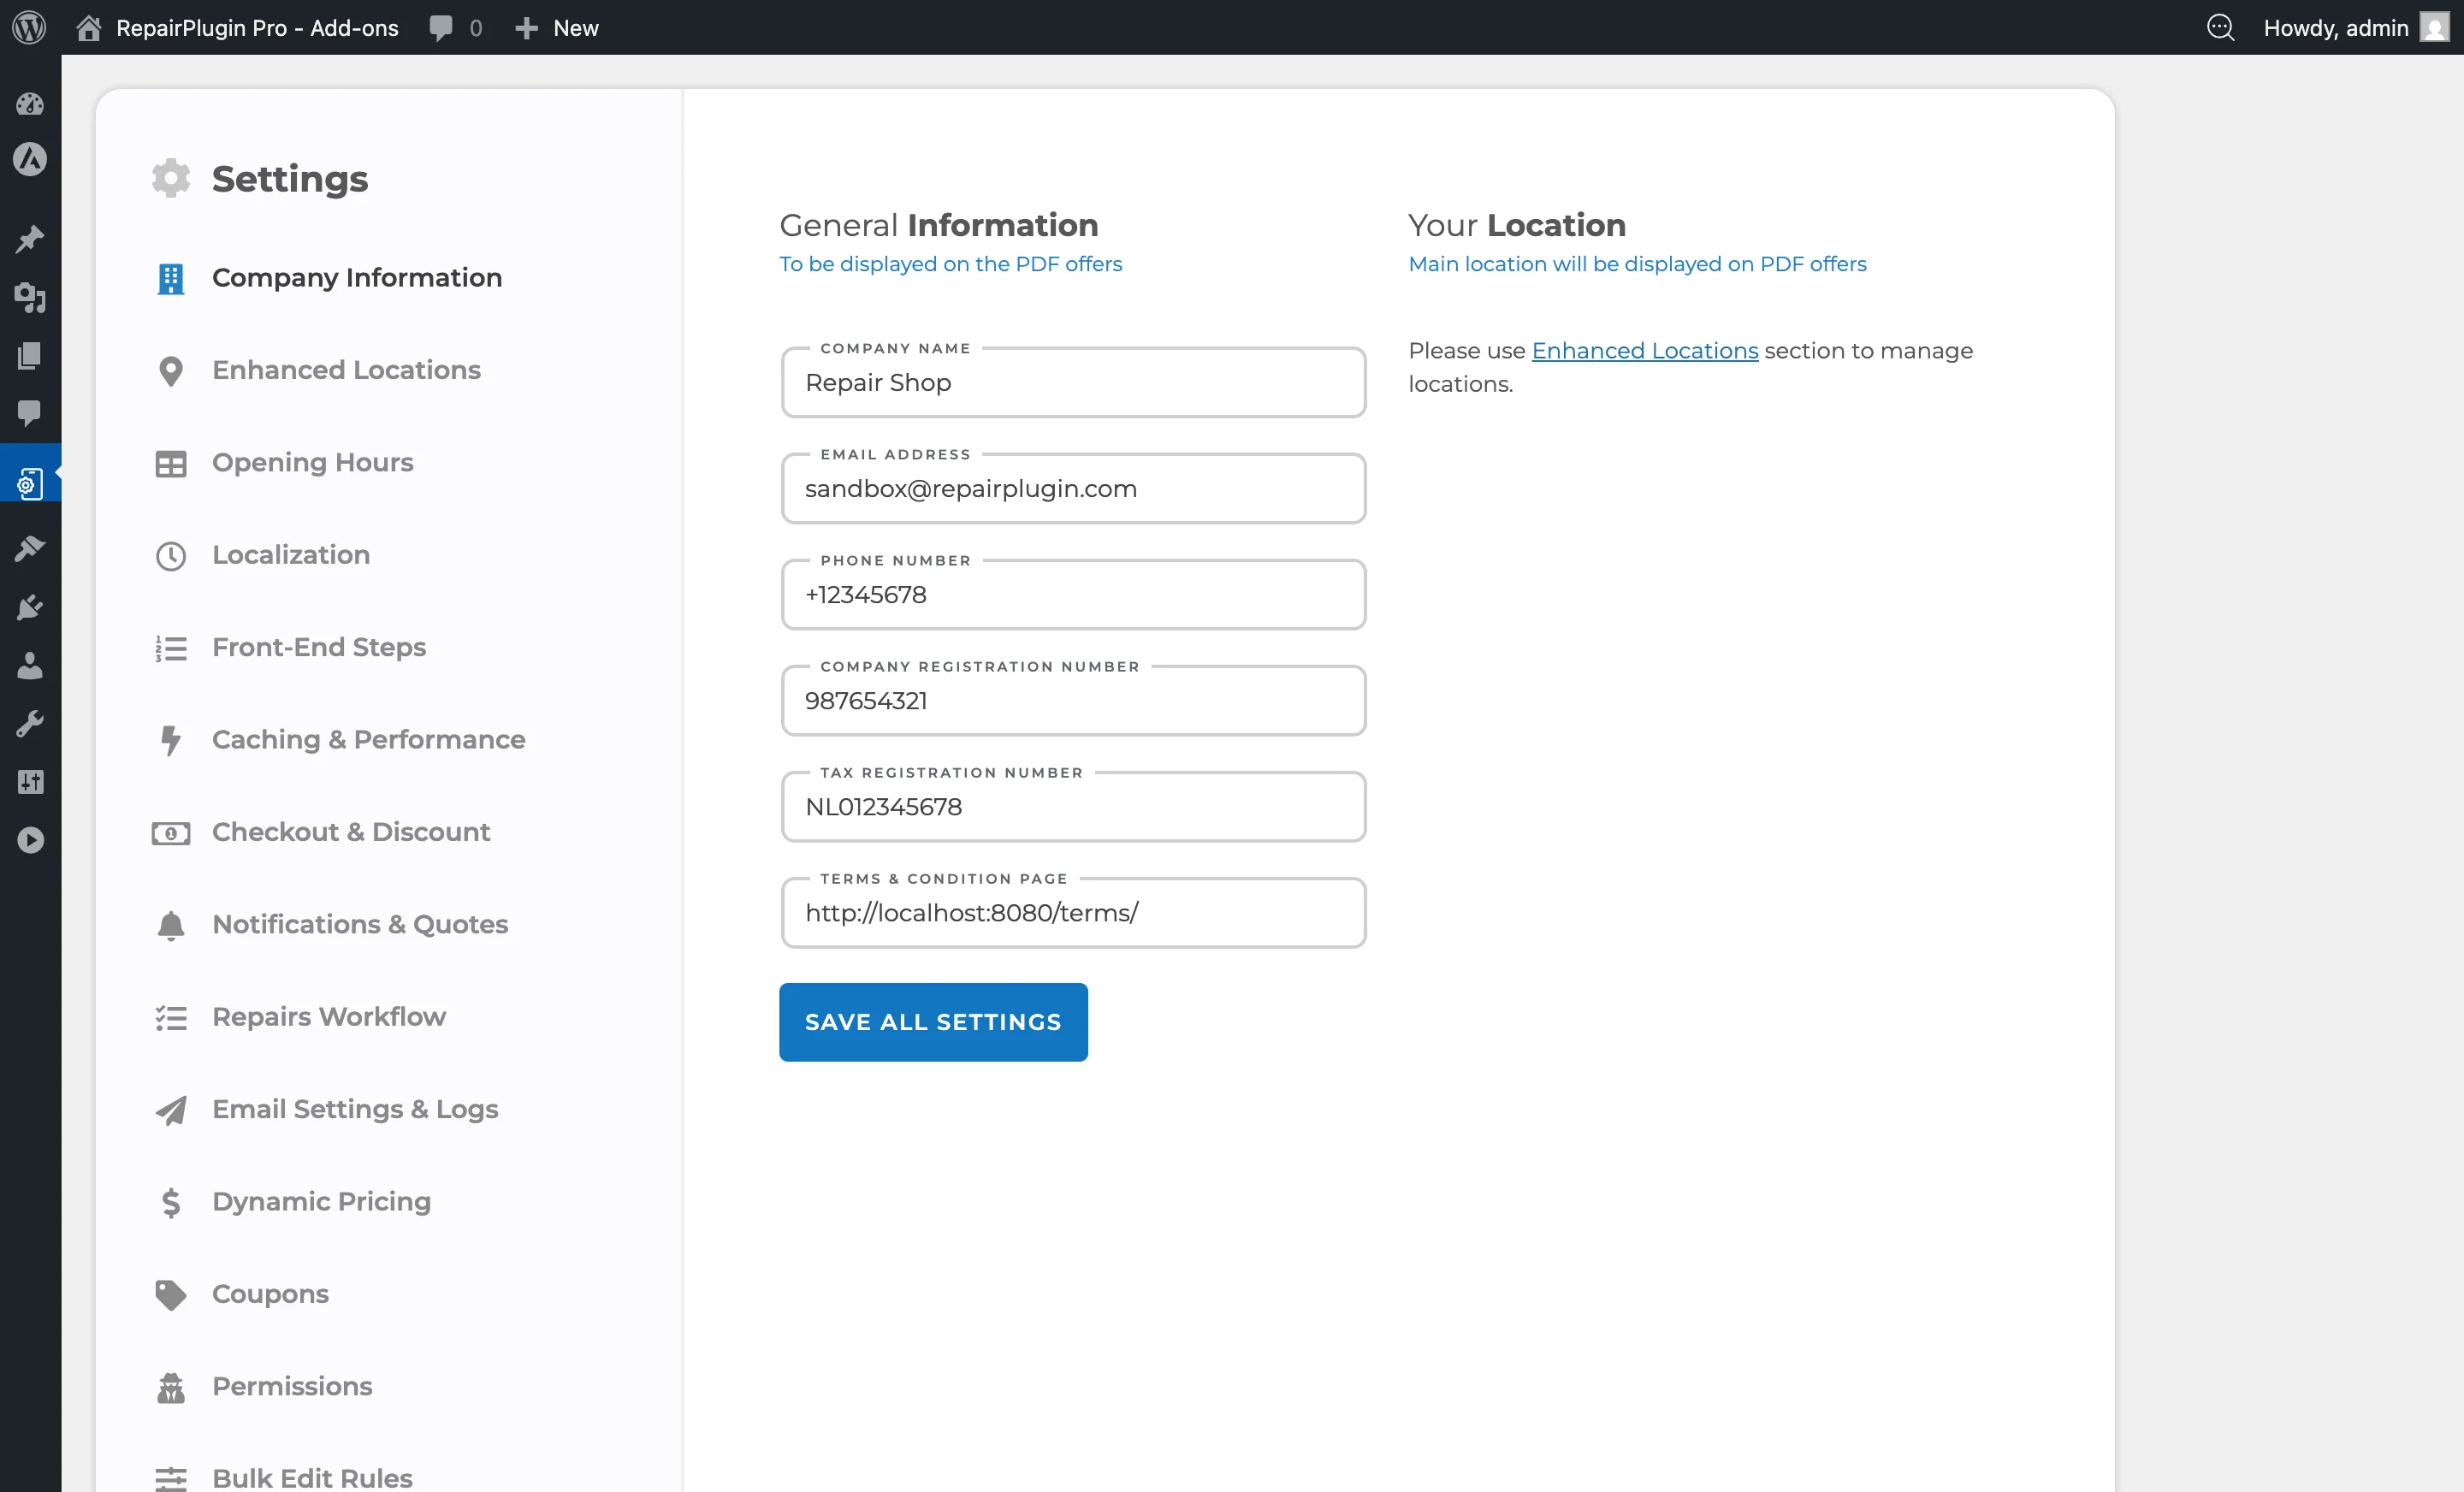2464x1492 pixels.
Task: Click the lightning icon for Caching & Performance
Action: pos(170,740)
